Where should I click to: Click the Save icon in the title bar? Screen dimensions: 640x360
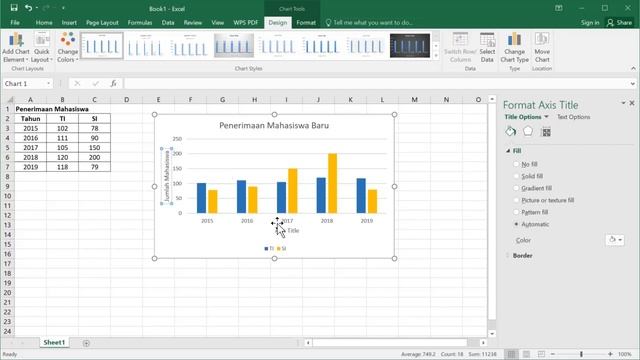click(14, 8)
